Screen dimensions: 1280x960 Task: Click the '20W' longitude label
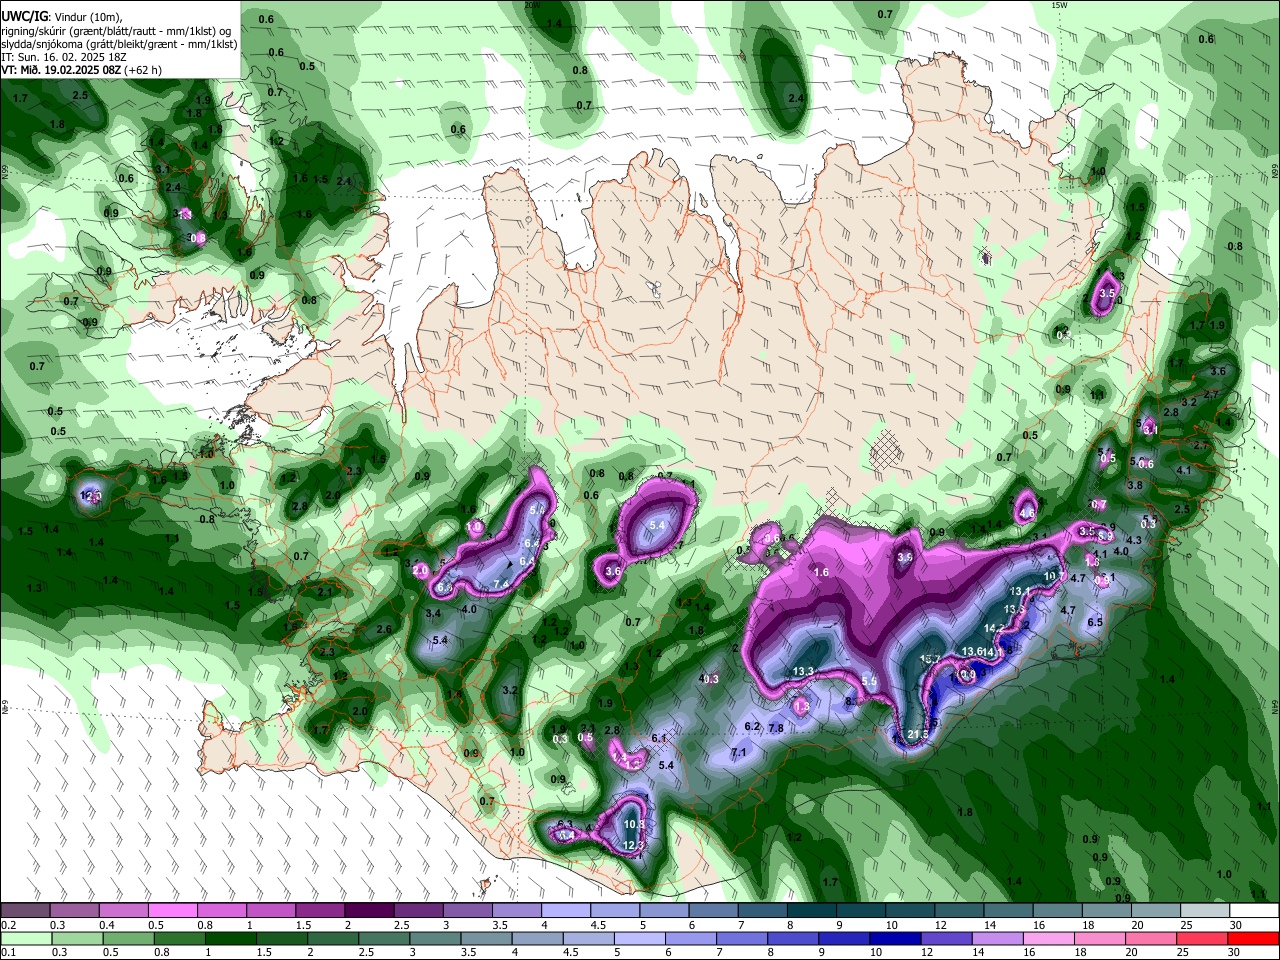[x=533, y=5]
